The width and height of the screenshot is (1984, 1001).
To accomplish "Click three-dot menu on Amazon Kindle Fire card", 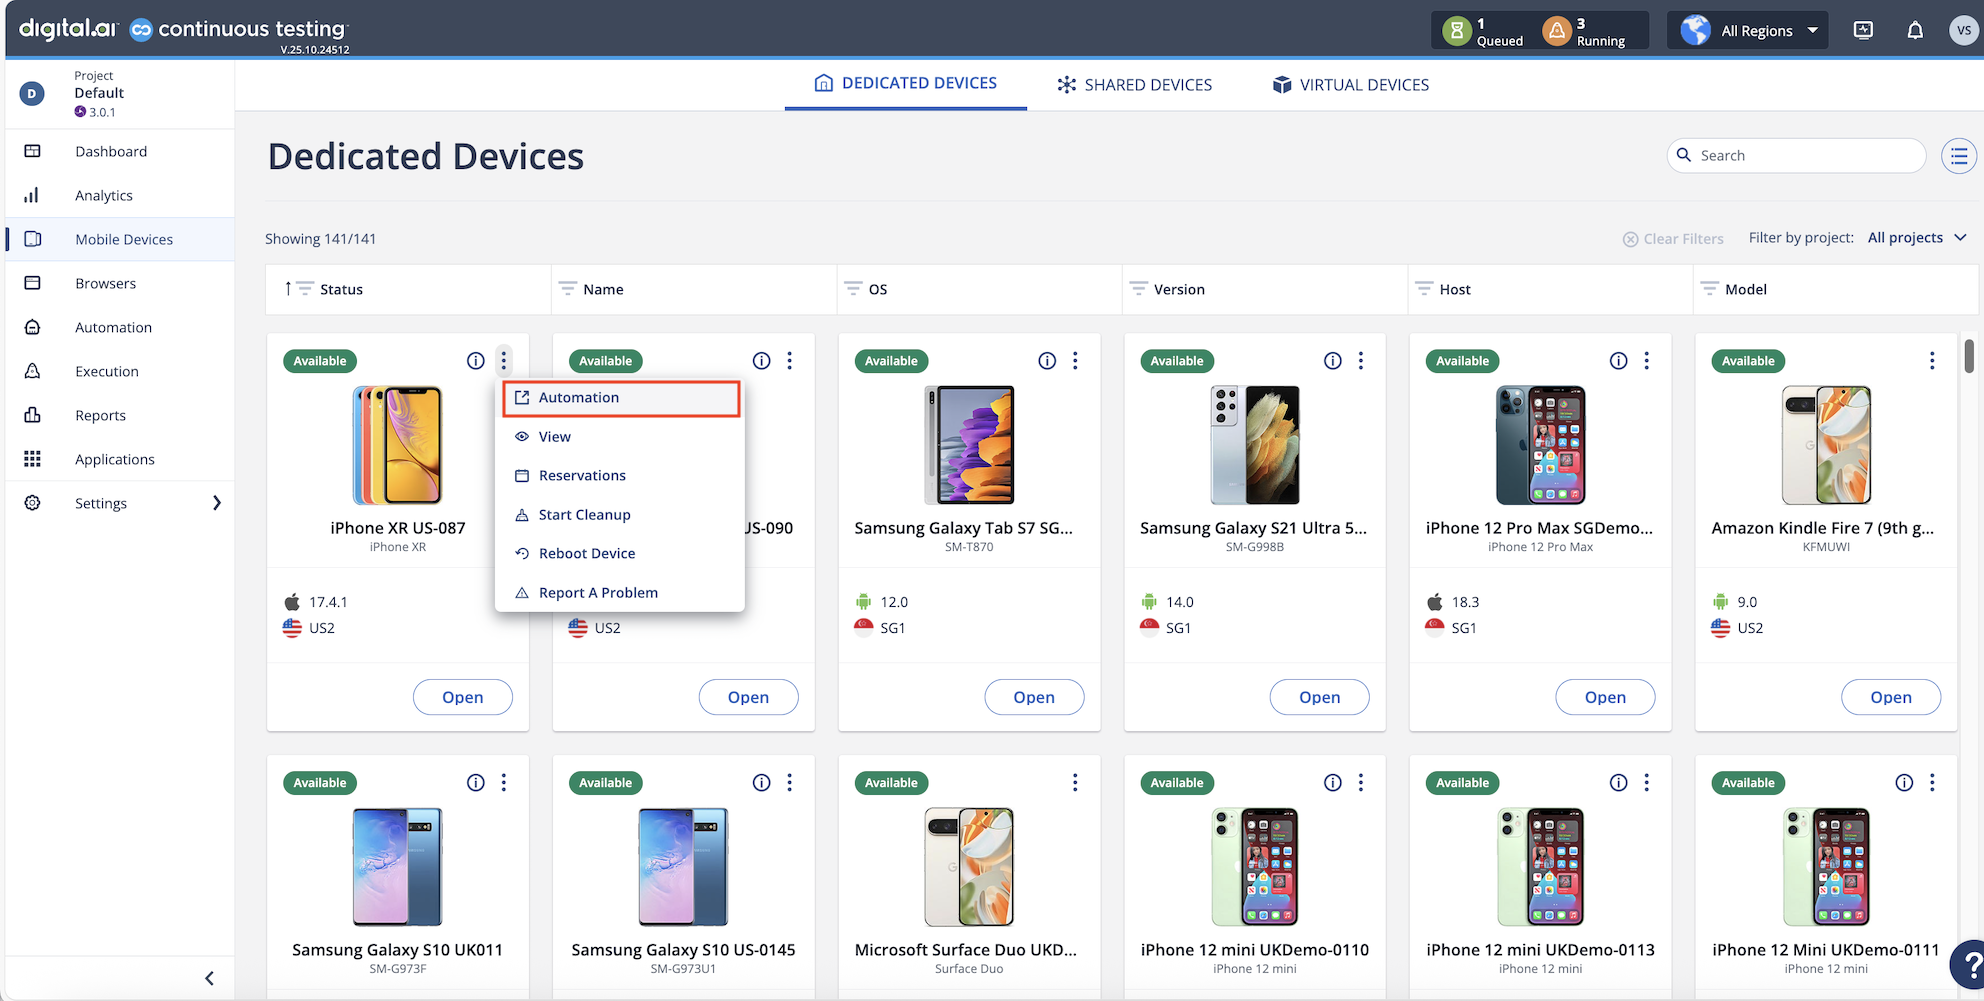I will (x=1931, y=361).
